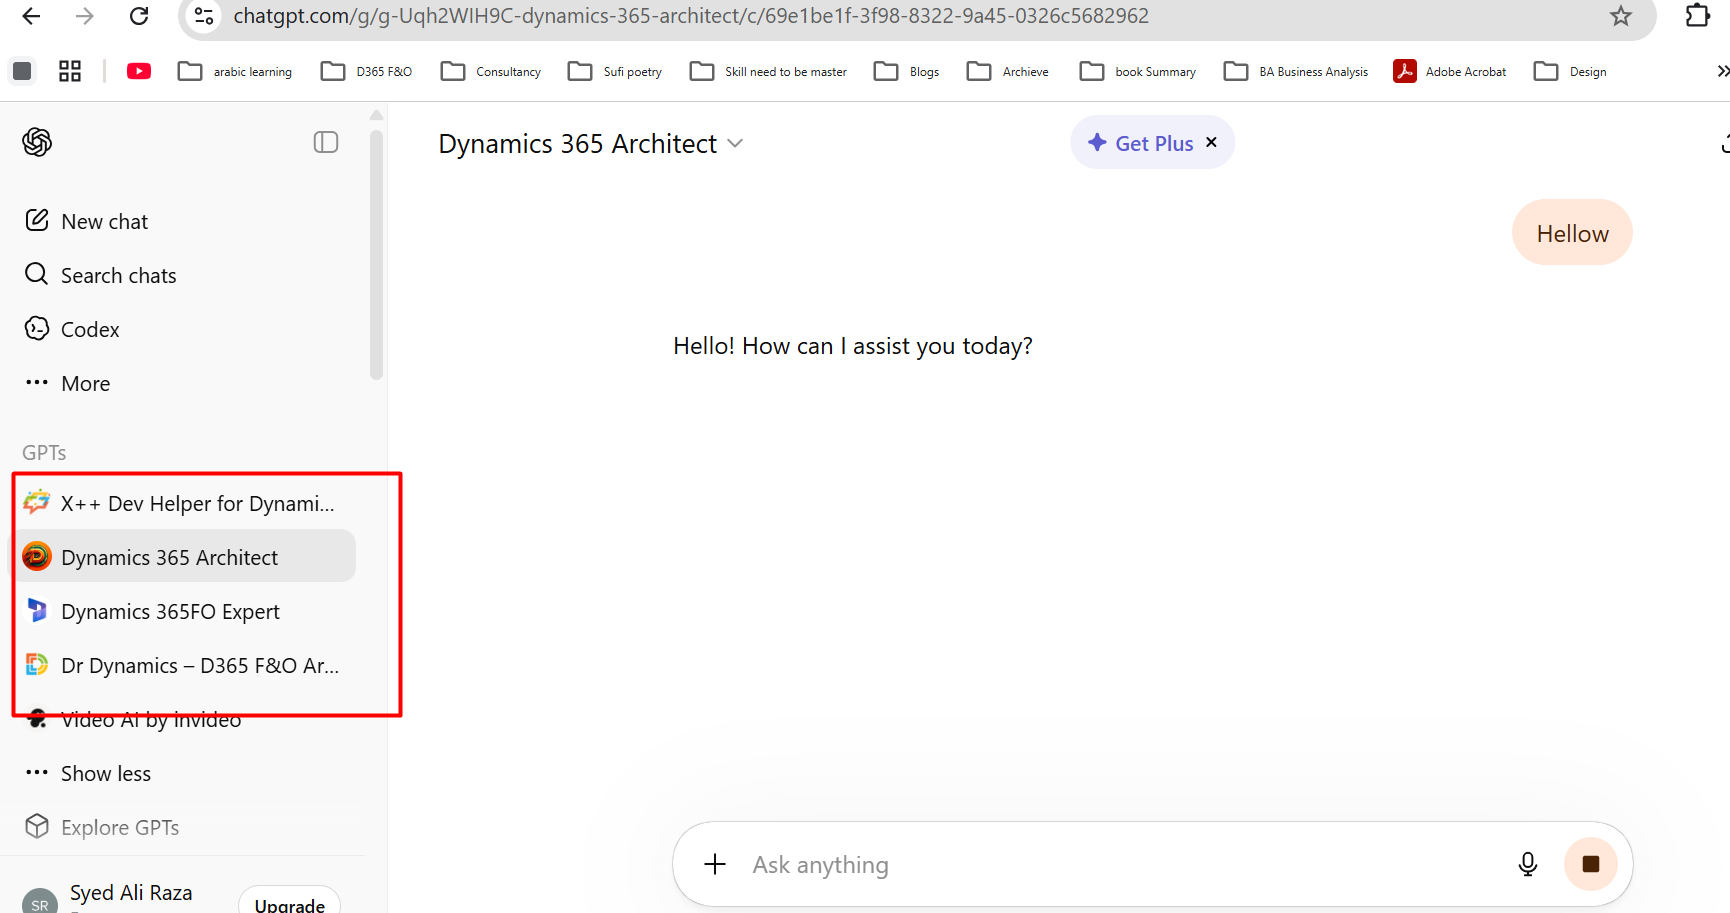
Task: Click the ChatGPT logo icon
Action: pos(37,142)
